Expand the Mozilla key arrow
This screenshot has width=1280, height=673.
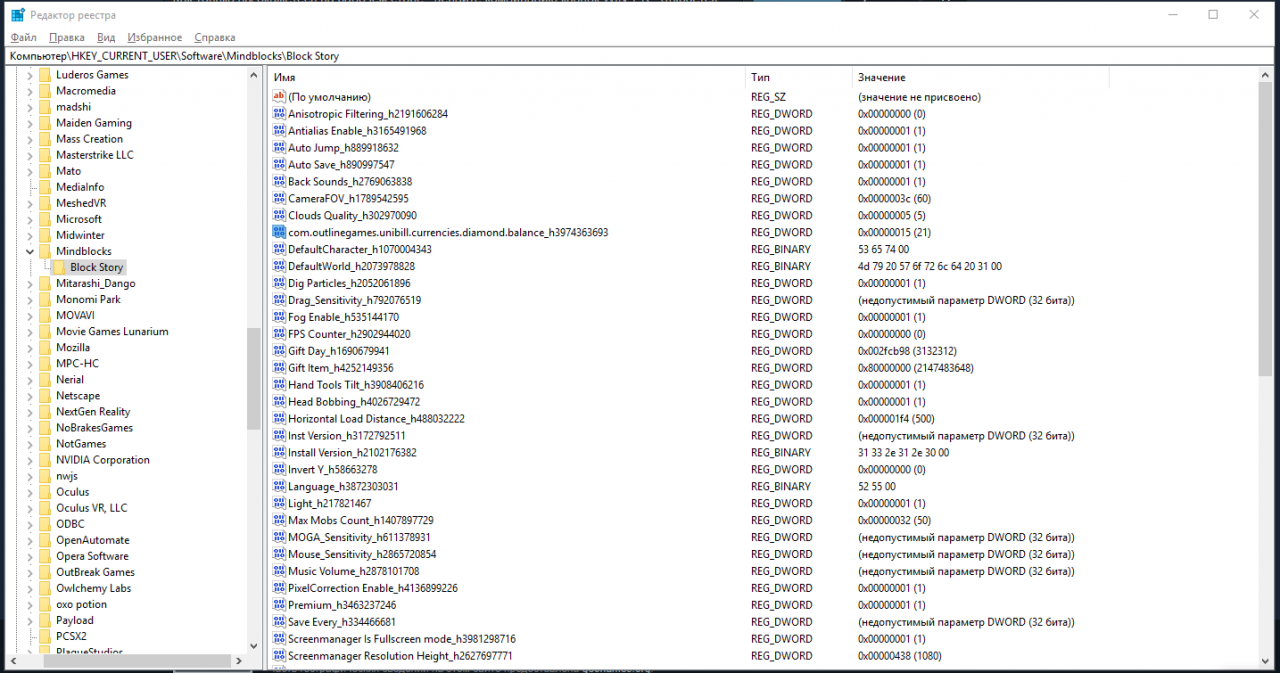30,347
